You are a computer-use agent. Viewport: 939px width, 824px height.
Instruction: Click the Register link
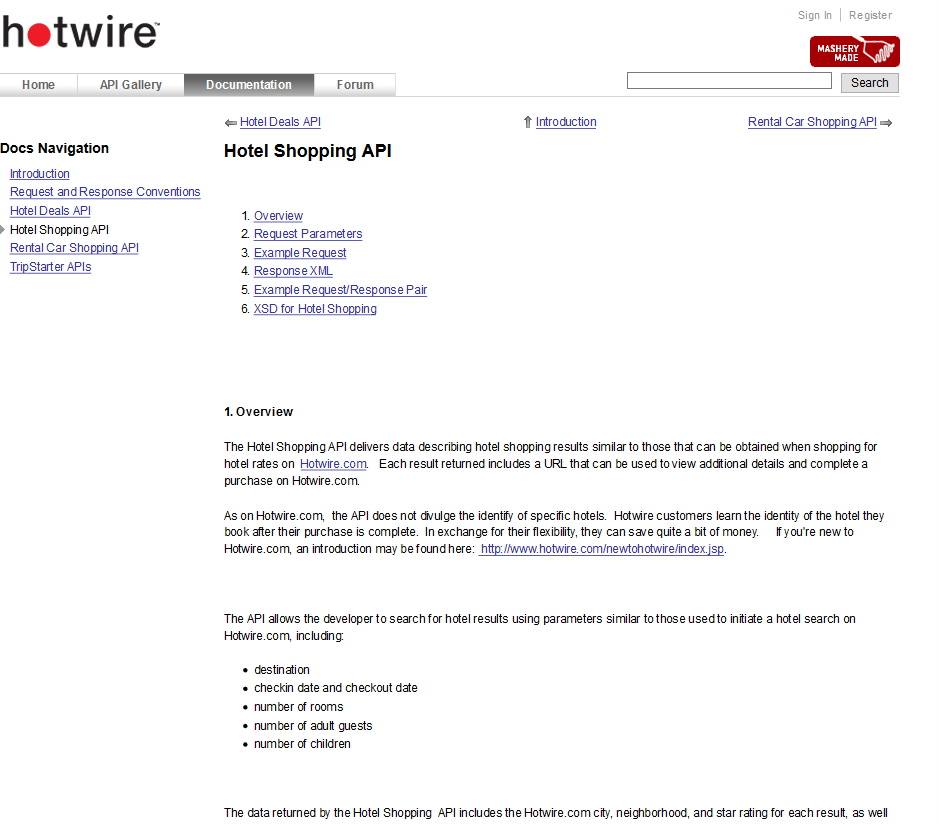tap(870, 15)
